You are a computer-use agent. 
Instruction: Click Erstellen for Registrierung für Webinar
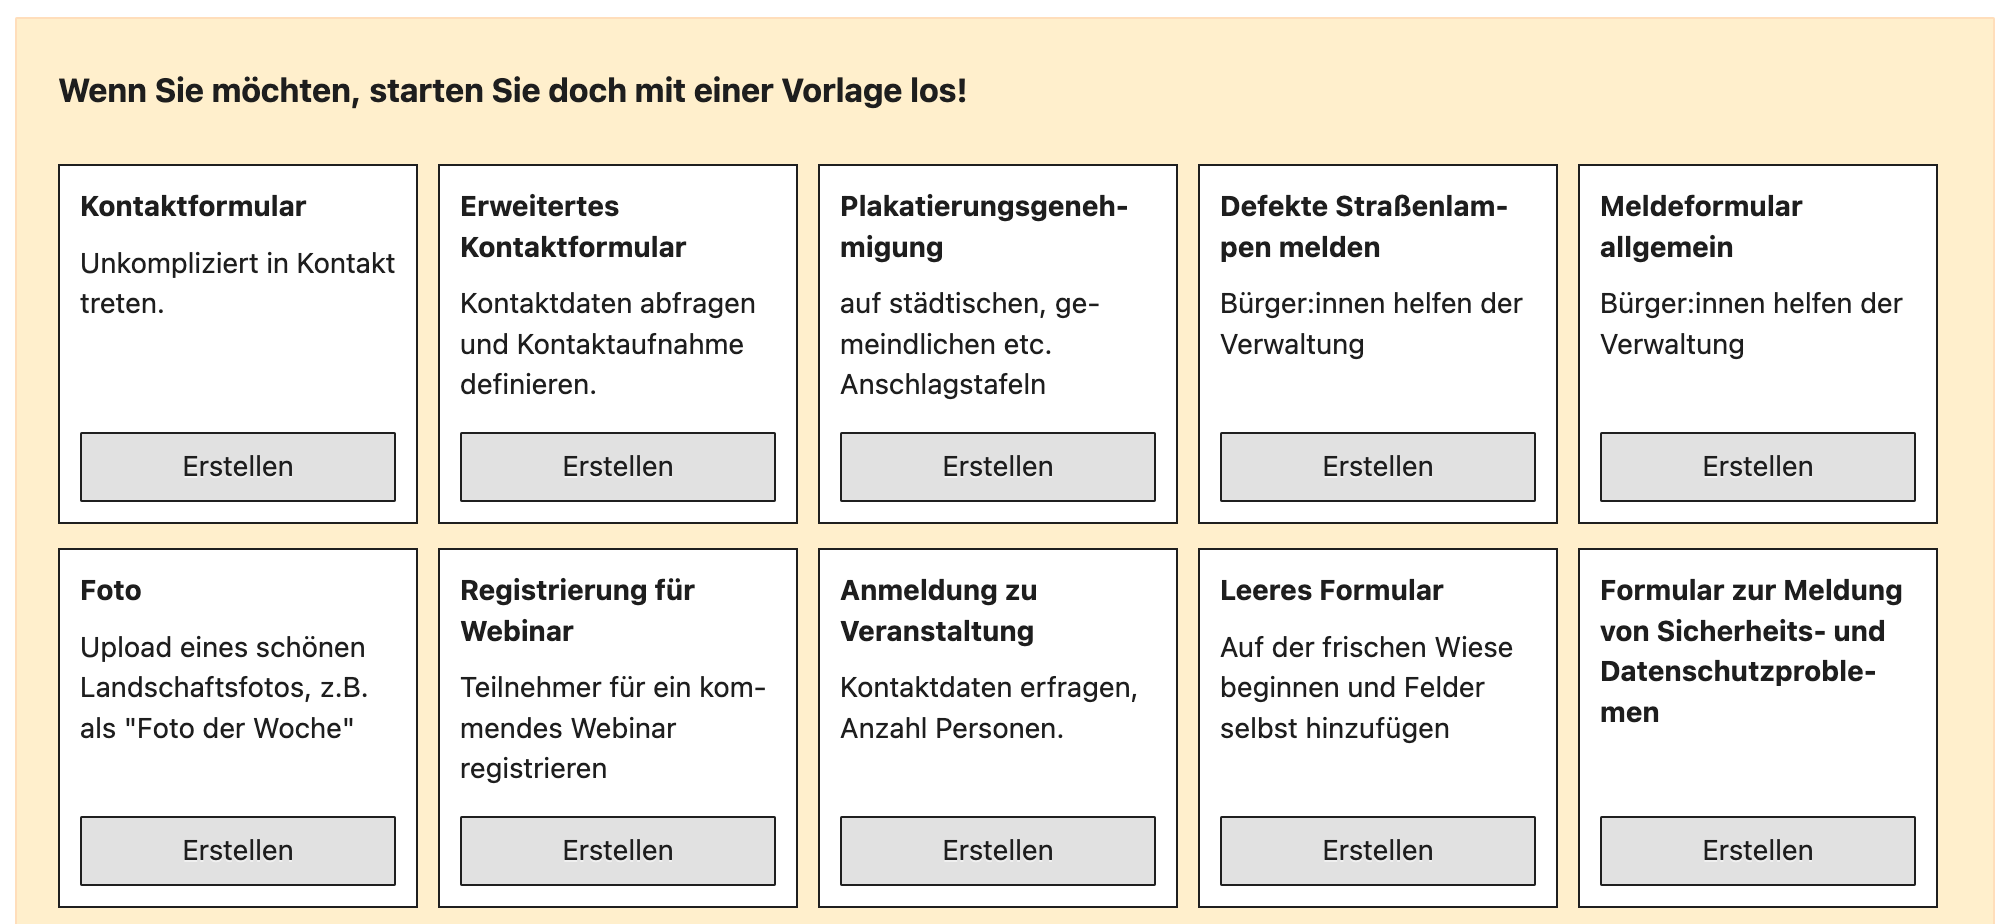click(x=618, y=851)
